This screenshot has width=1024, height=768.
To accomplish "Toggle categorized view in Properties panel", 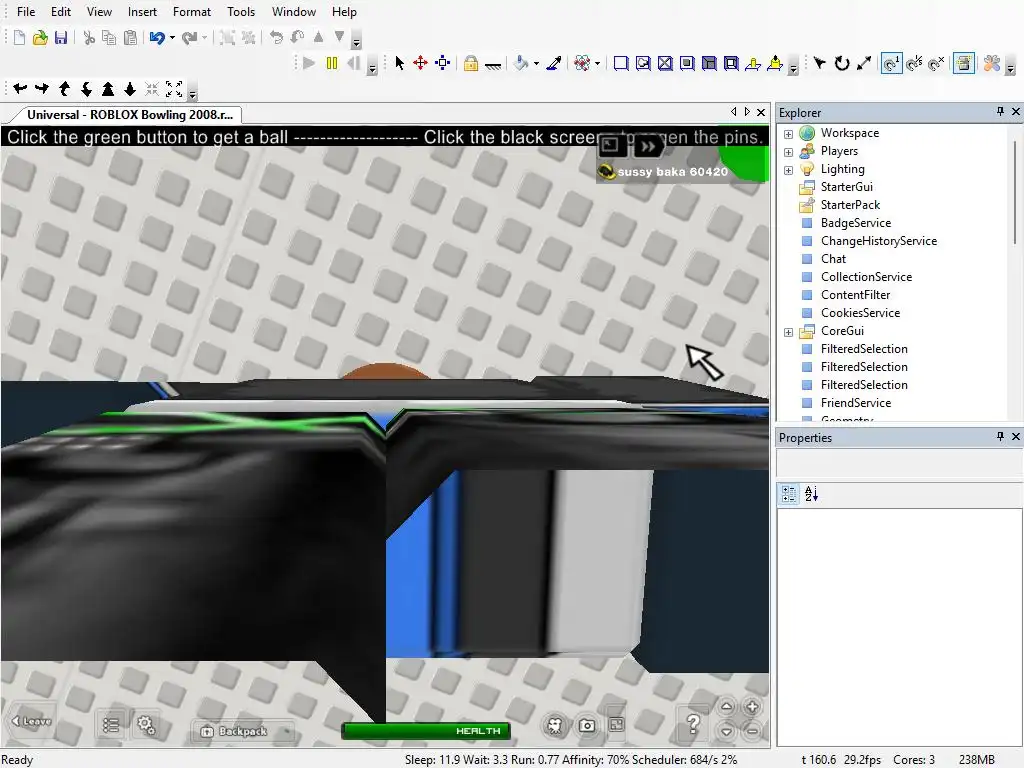I will [789, 494].
